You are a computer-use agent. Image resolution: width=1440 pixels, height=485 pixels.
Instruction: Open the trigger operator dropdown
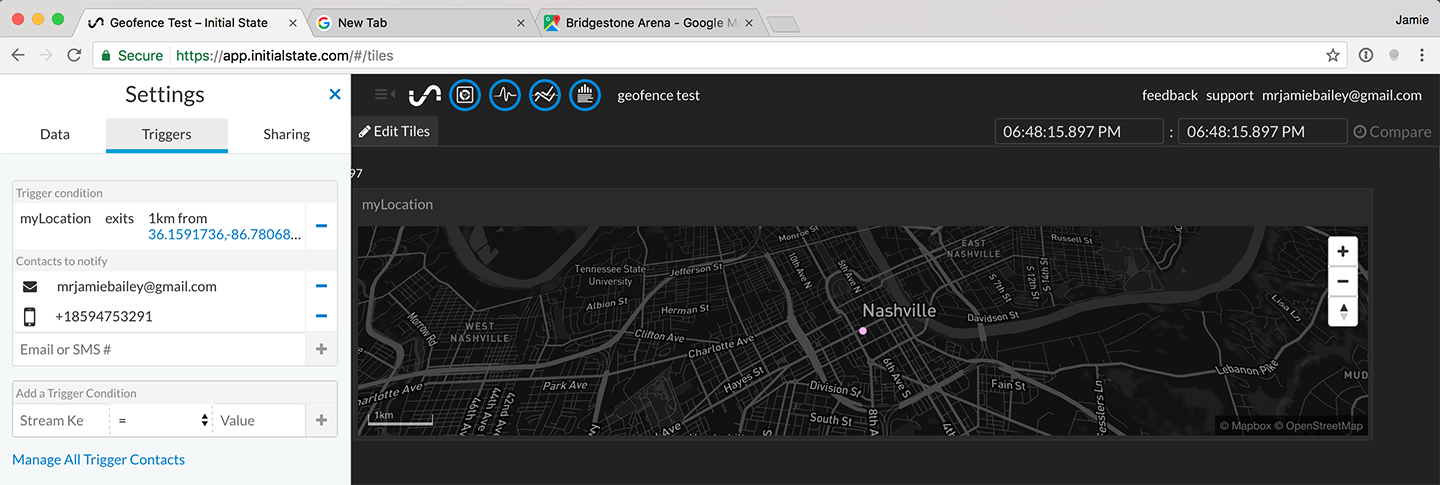click(163, 420)
